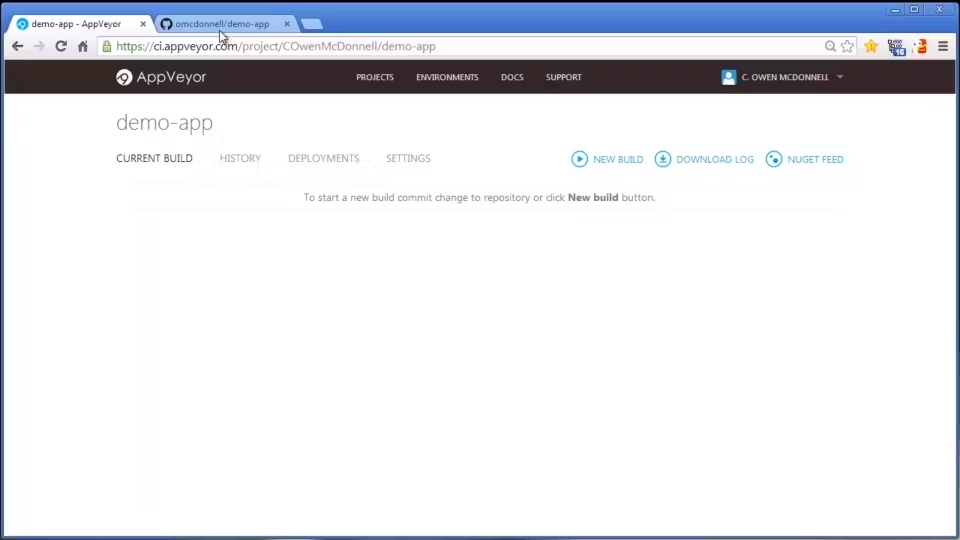Click the green padlock security icon
Viewport: 960px width, 540px height.
pyautogui.click(x=107, y=47)
